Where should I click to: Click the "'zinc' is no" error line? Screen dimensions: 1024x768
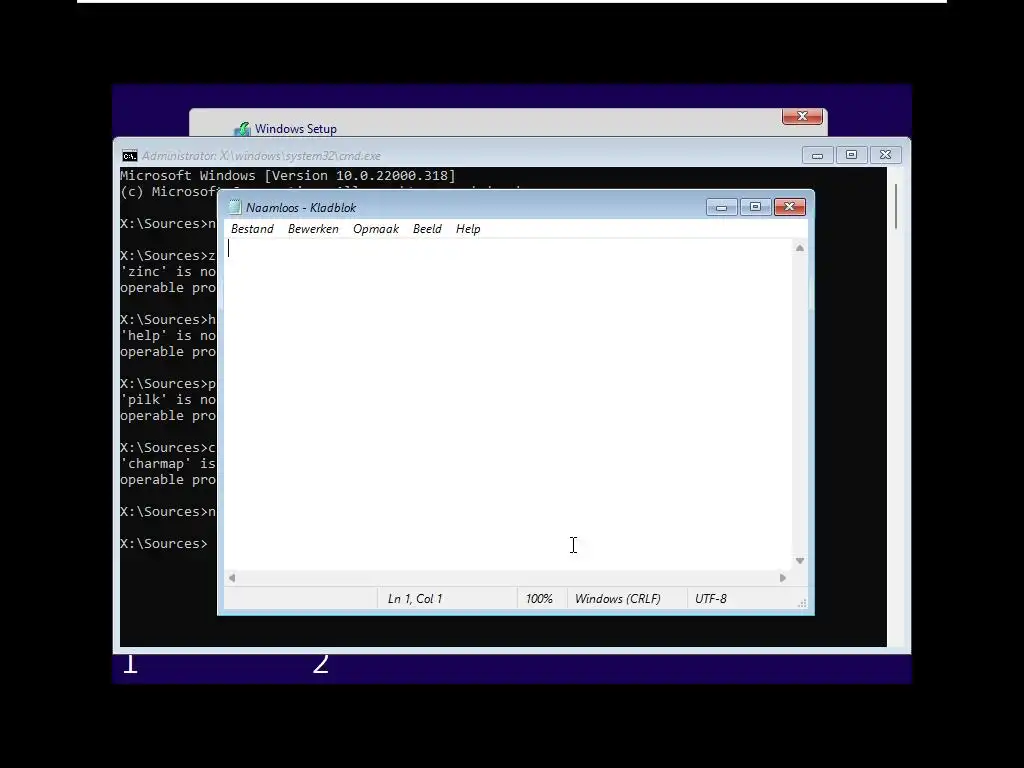coord(167,271)
